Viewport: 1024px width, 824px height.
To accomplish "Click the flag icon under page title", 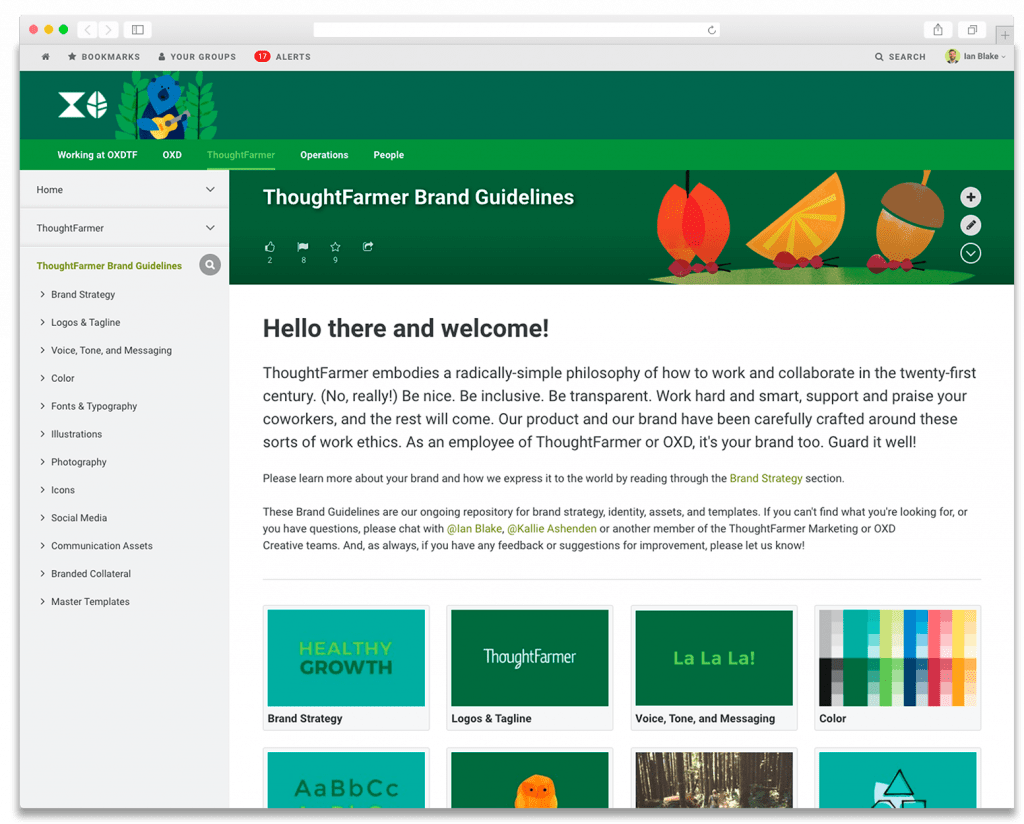I will tap(303, 247).
